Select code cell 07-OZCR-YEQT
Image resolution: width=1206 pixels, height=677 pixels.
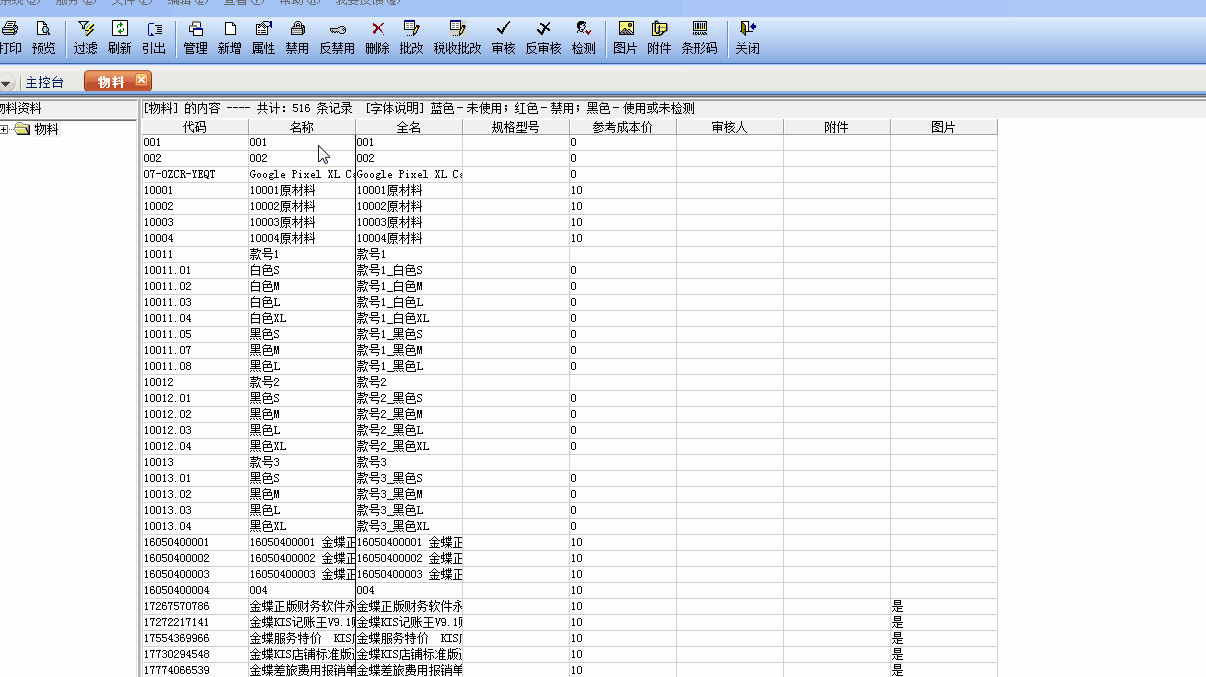pyautogui.click(x=195, y=174)
